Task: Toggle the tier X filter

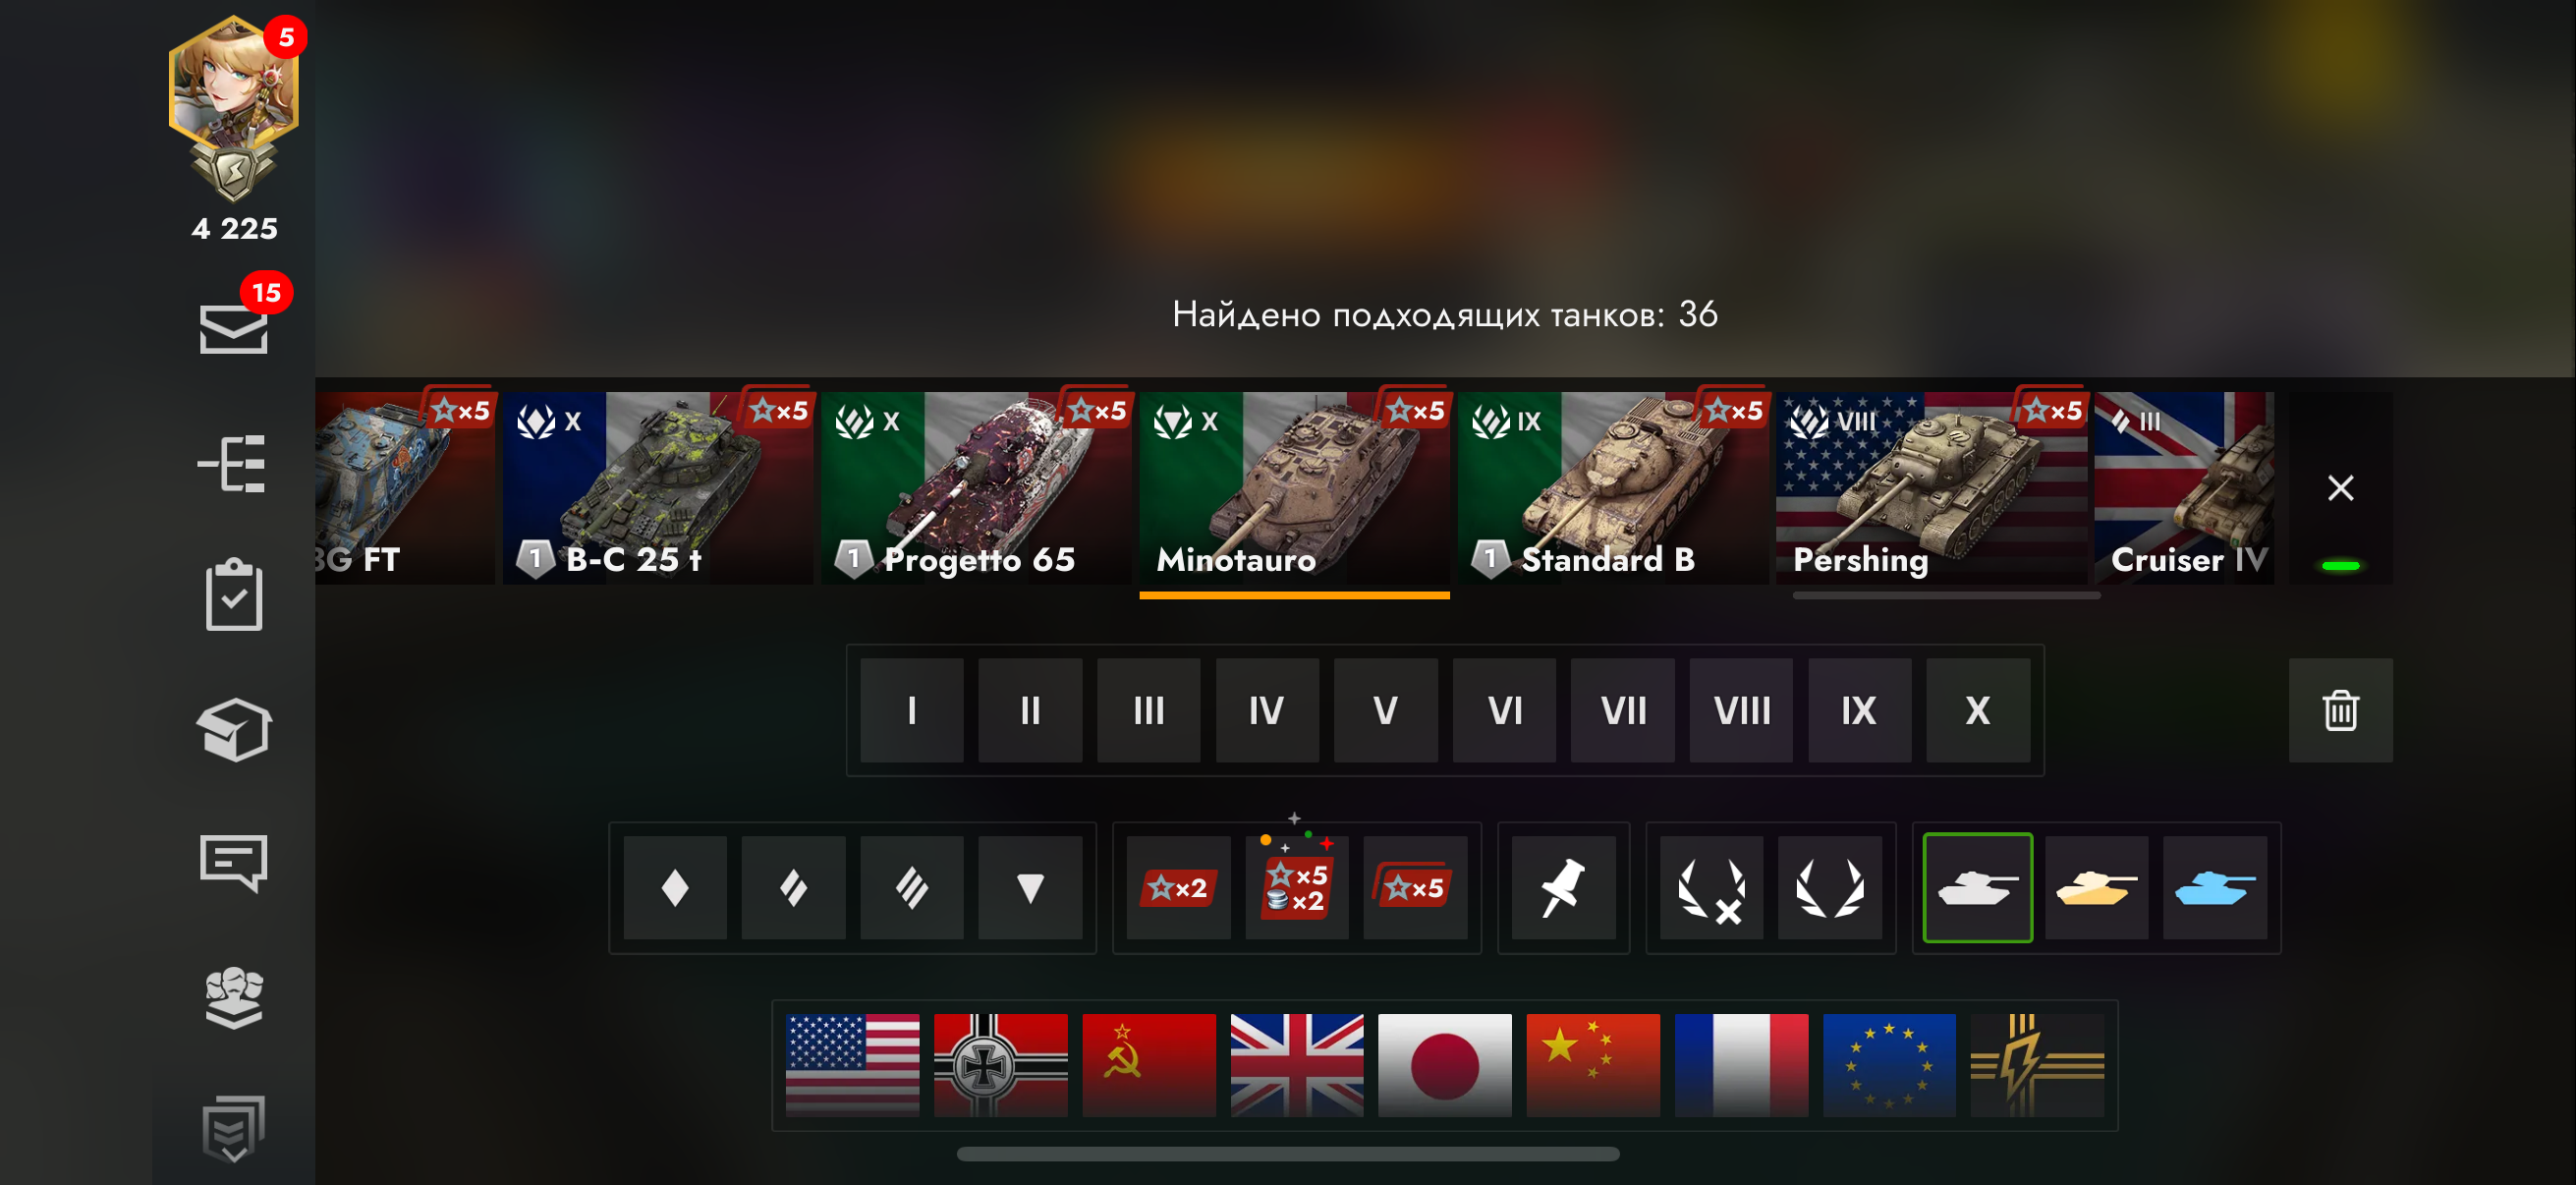Action: click(1978, 710)
